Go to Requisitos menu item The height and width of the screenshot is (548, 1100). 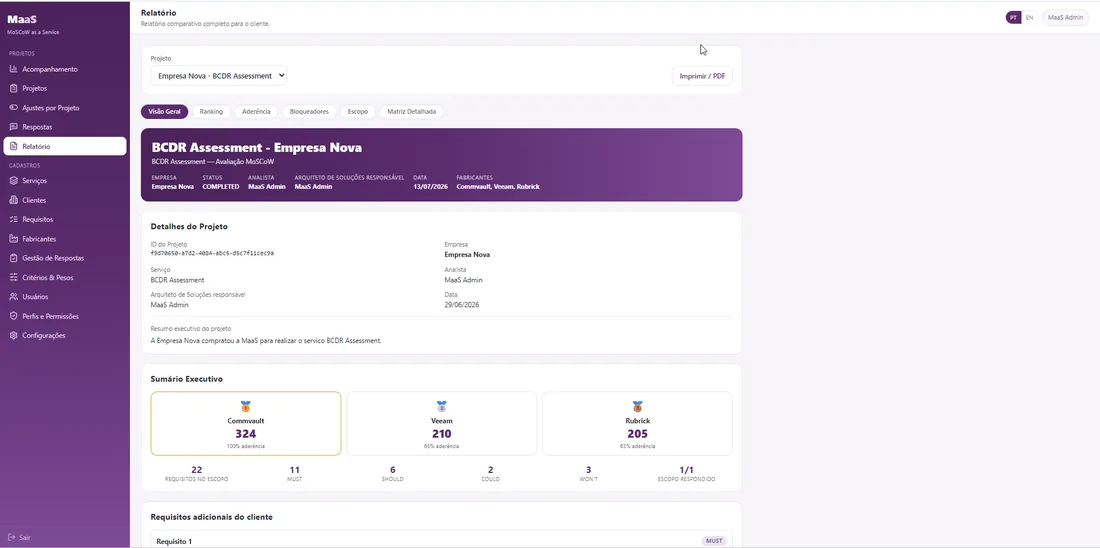pyautogui.click(x=65, y=220)
